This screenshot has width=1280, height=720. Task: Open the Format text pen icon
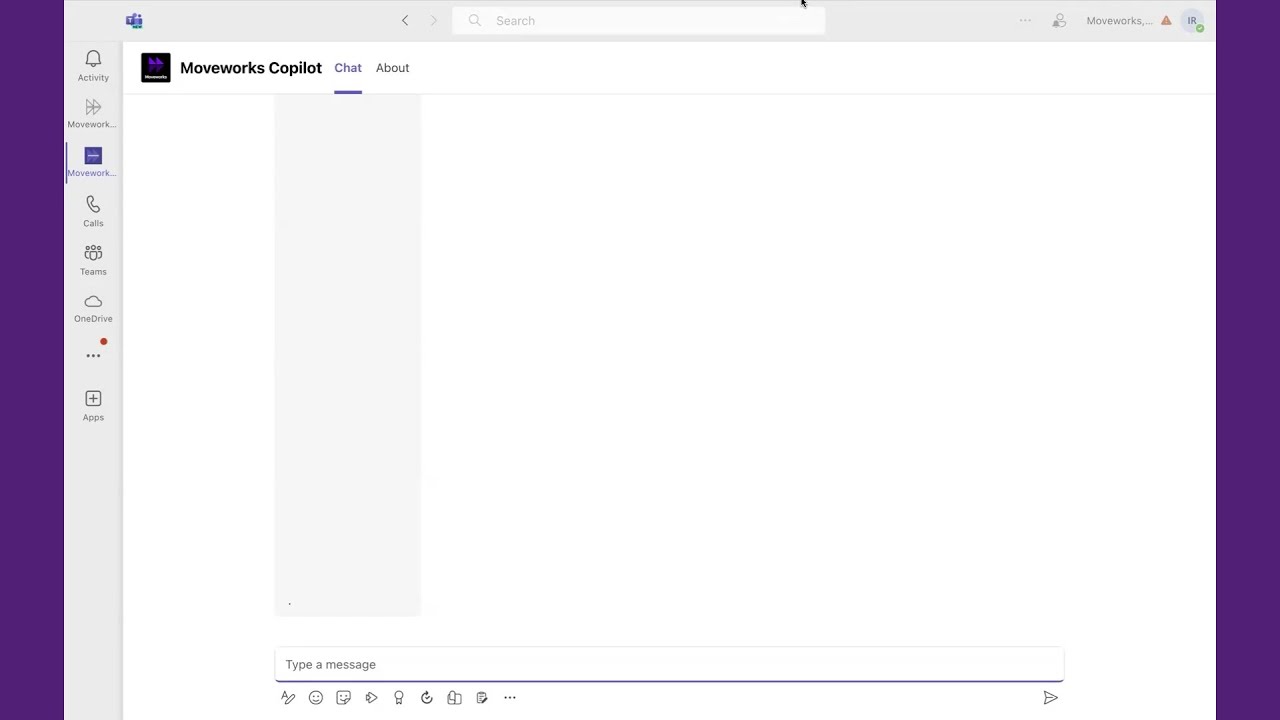coord(288,698)
